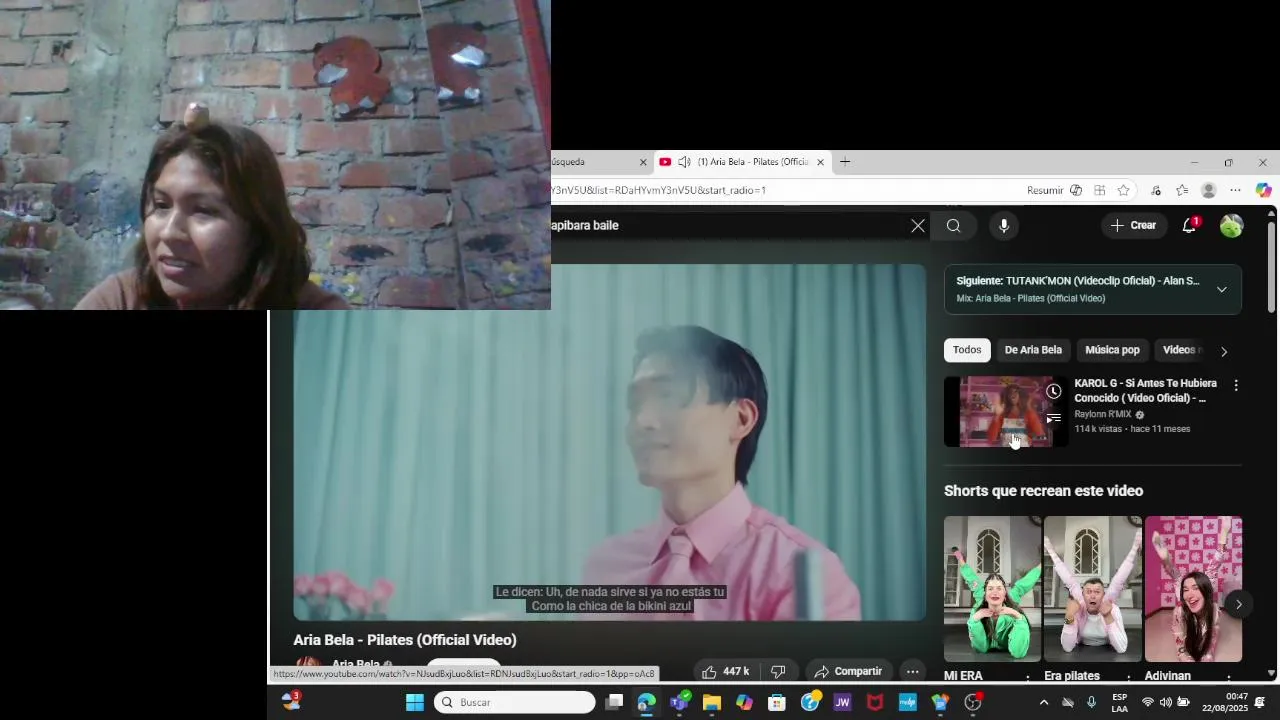Open options for MI ERA short
This screenshot has height=720, width=1280.
(x=1028, y=677)
